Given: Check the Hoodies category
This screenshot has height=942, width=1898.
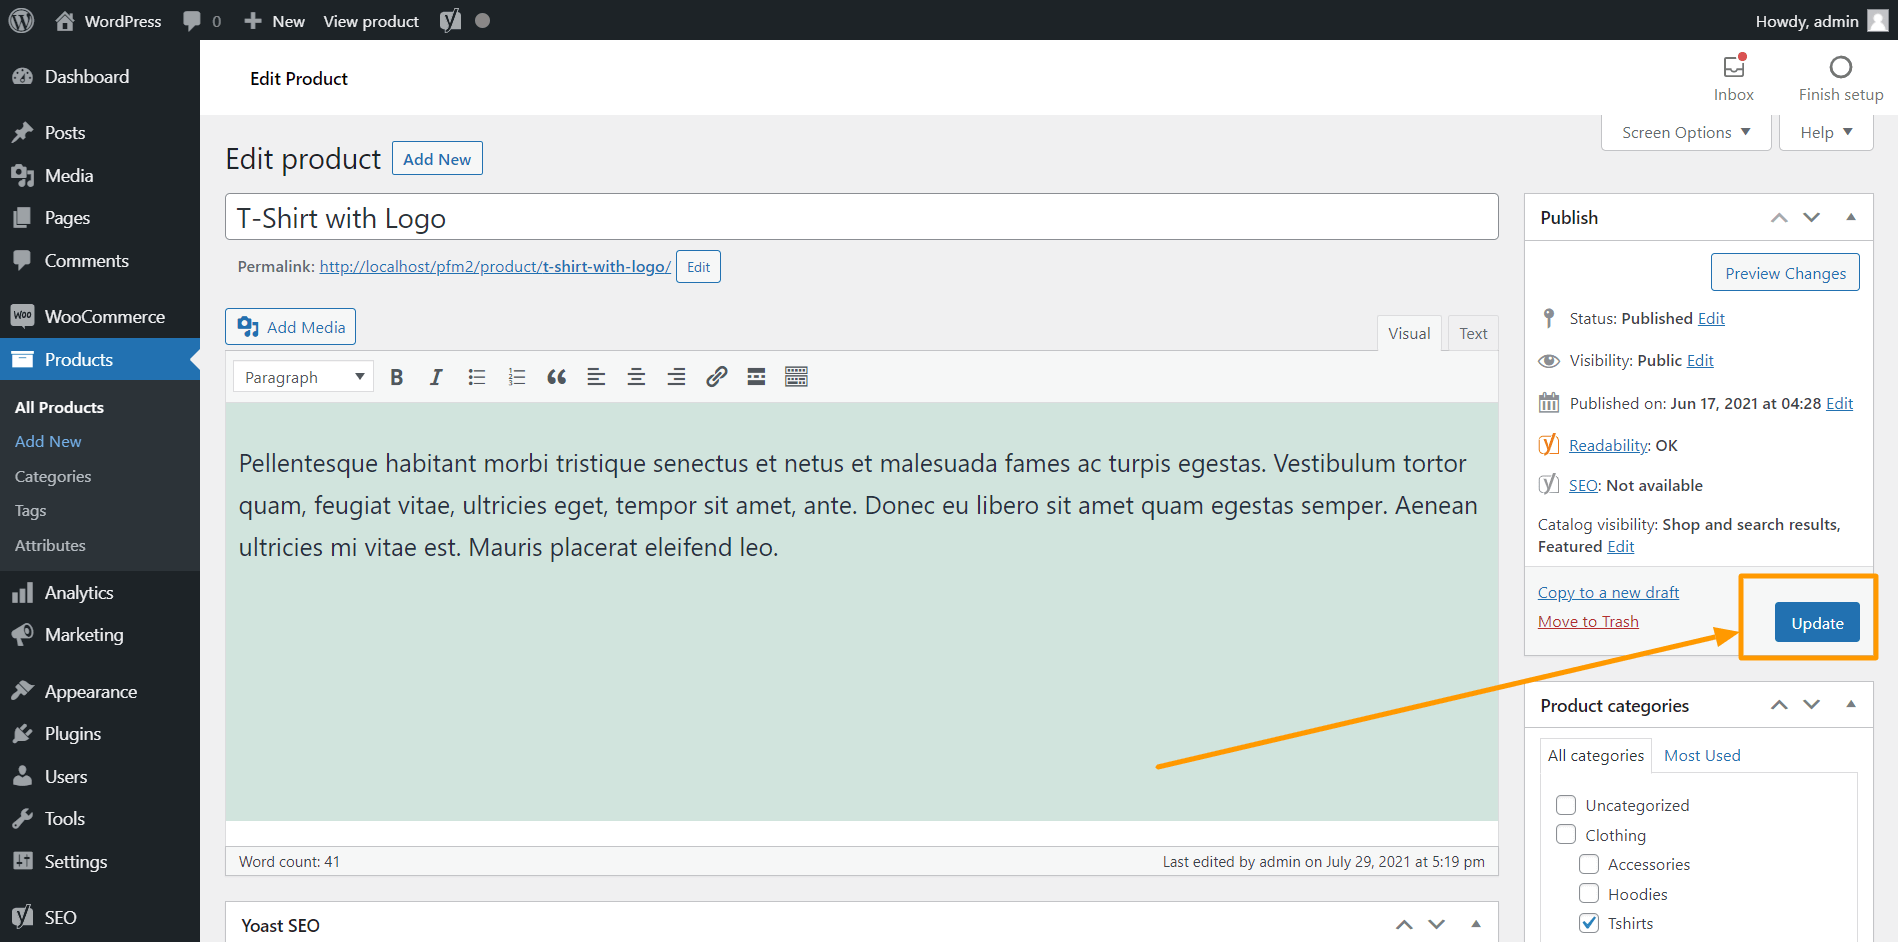Looking at the screenshot, I should point(1589,893).
